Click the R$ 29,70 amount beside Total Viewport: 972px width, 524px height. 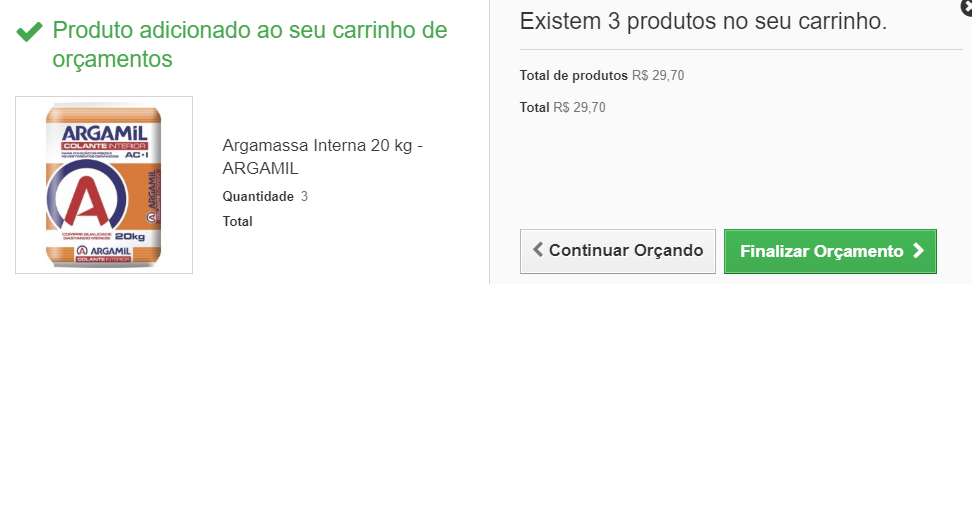pos(579,107)
